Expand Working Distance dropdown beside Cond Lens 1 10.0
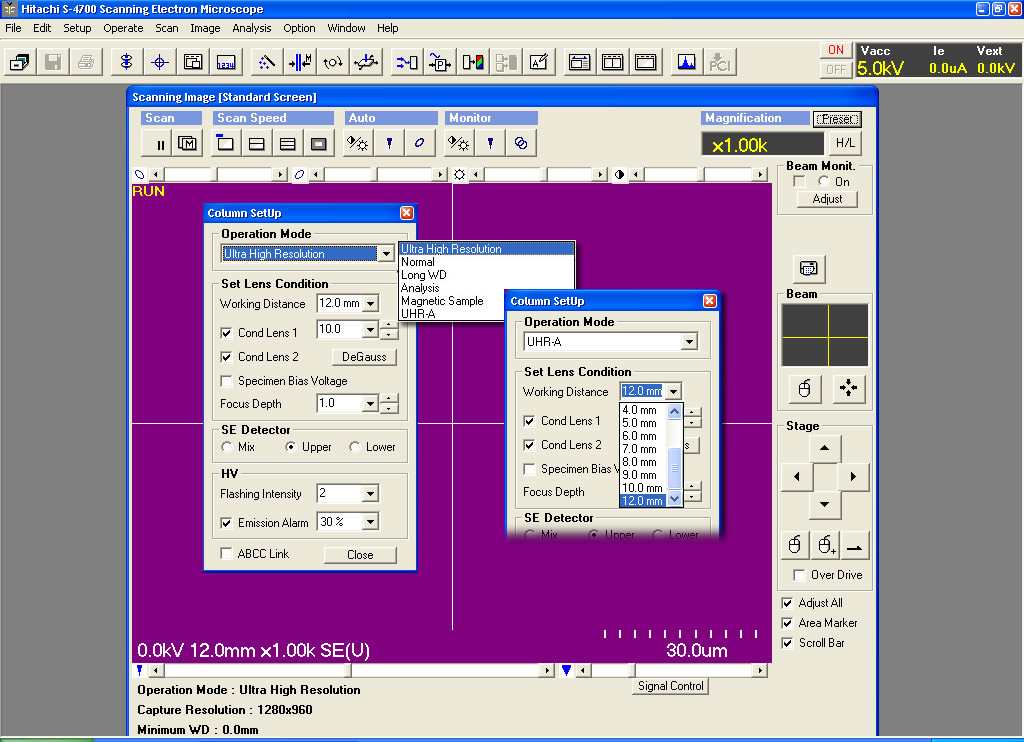This screenshot has height=742, width=1024. tap(371, 304)
